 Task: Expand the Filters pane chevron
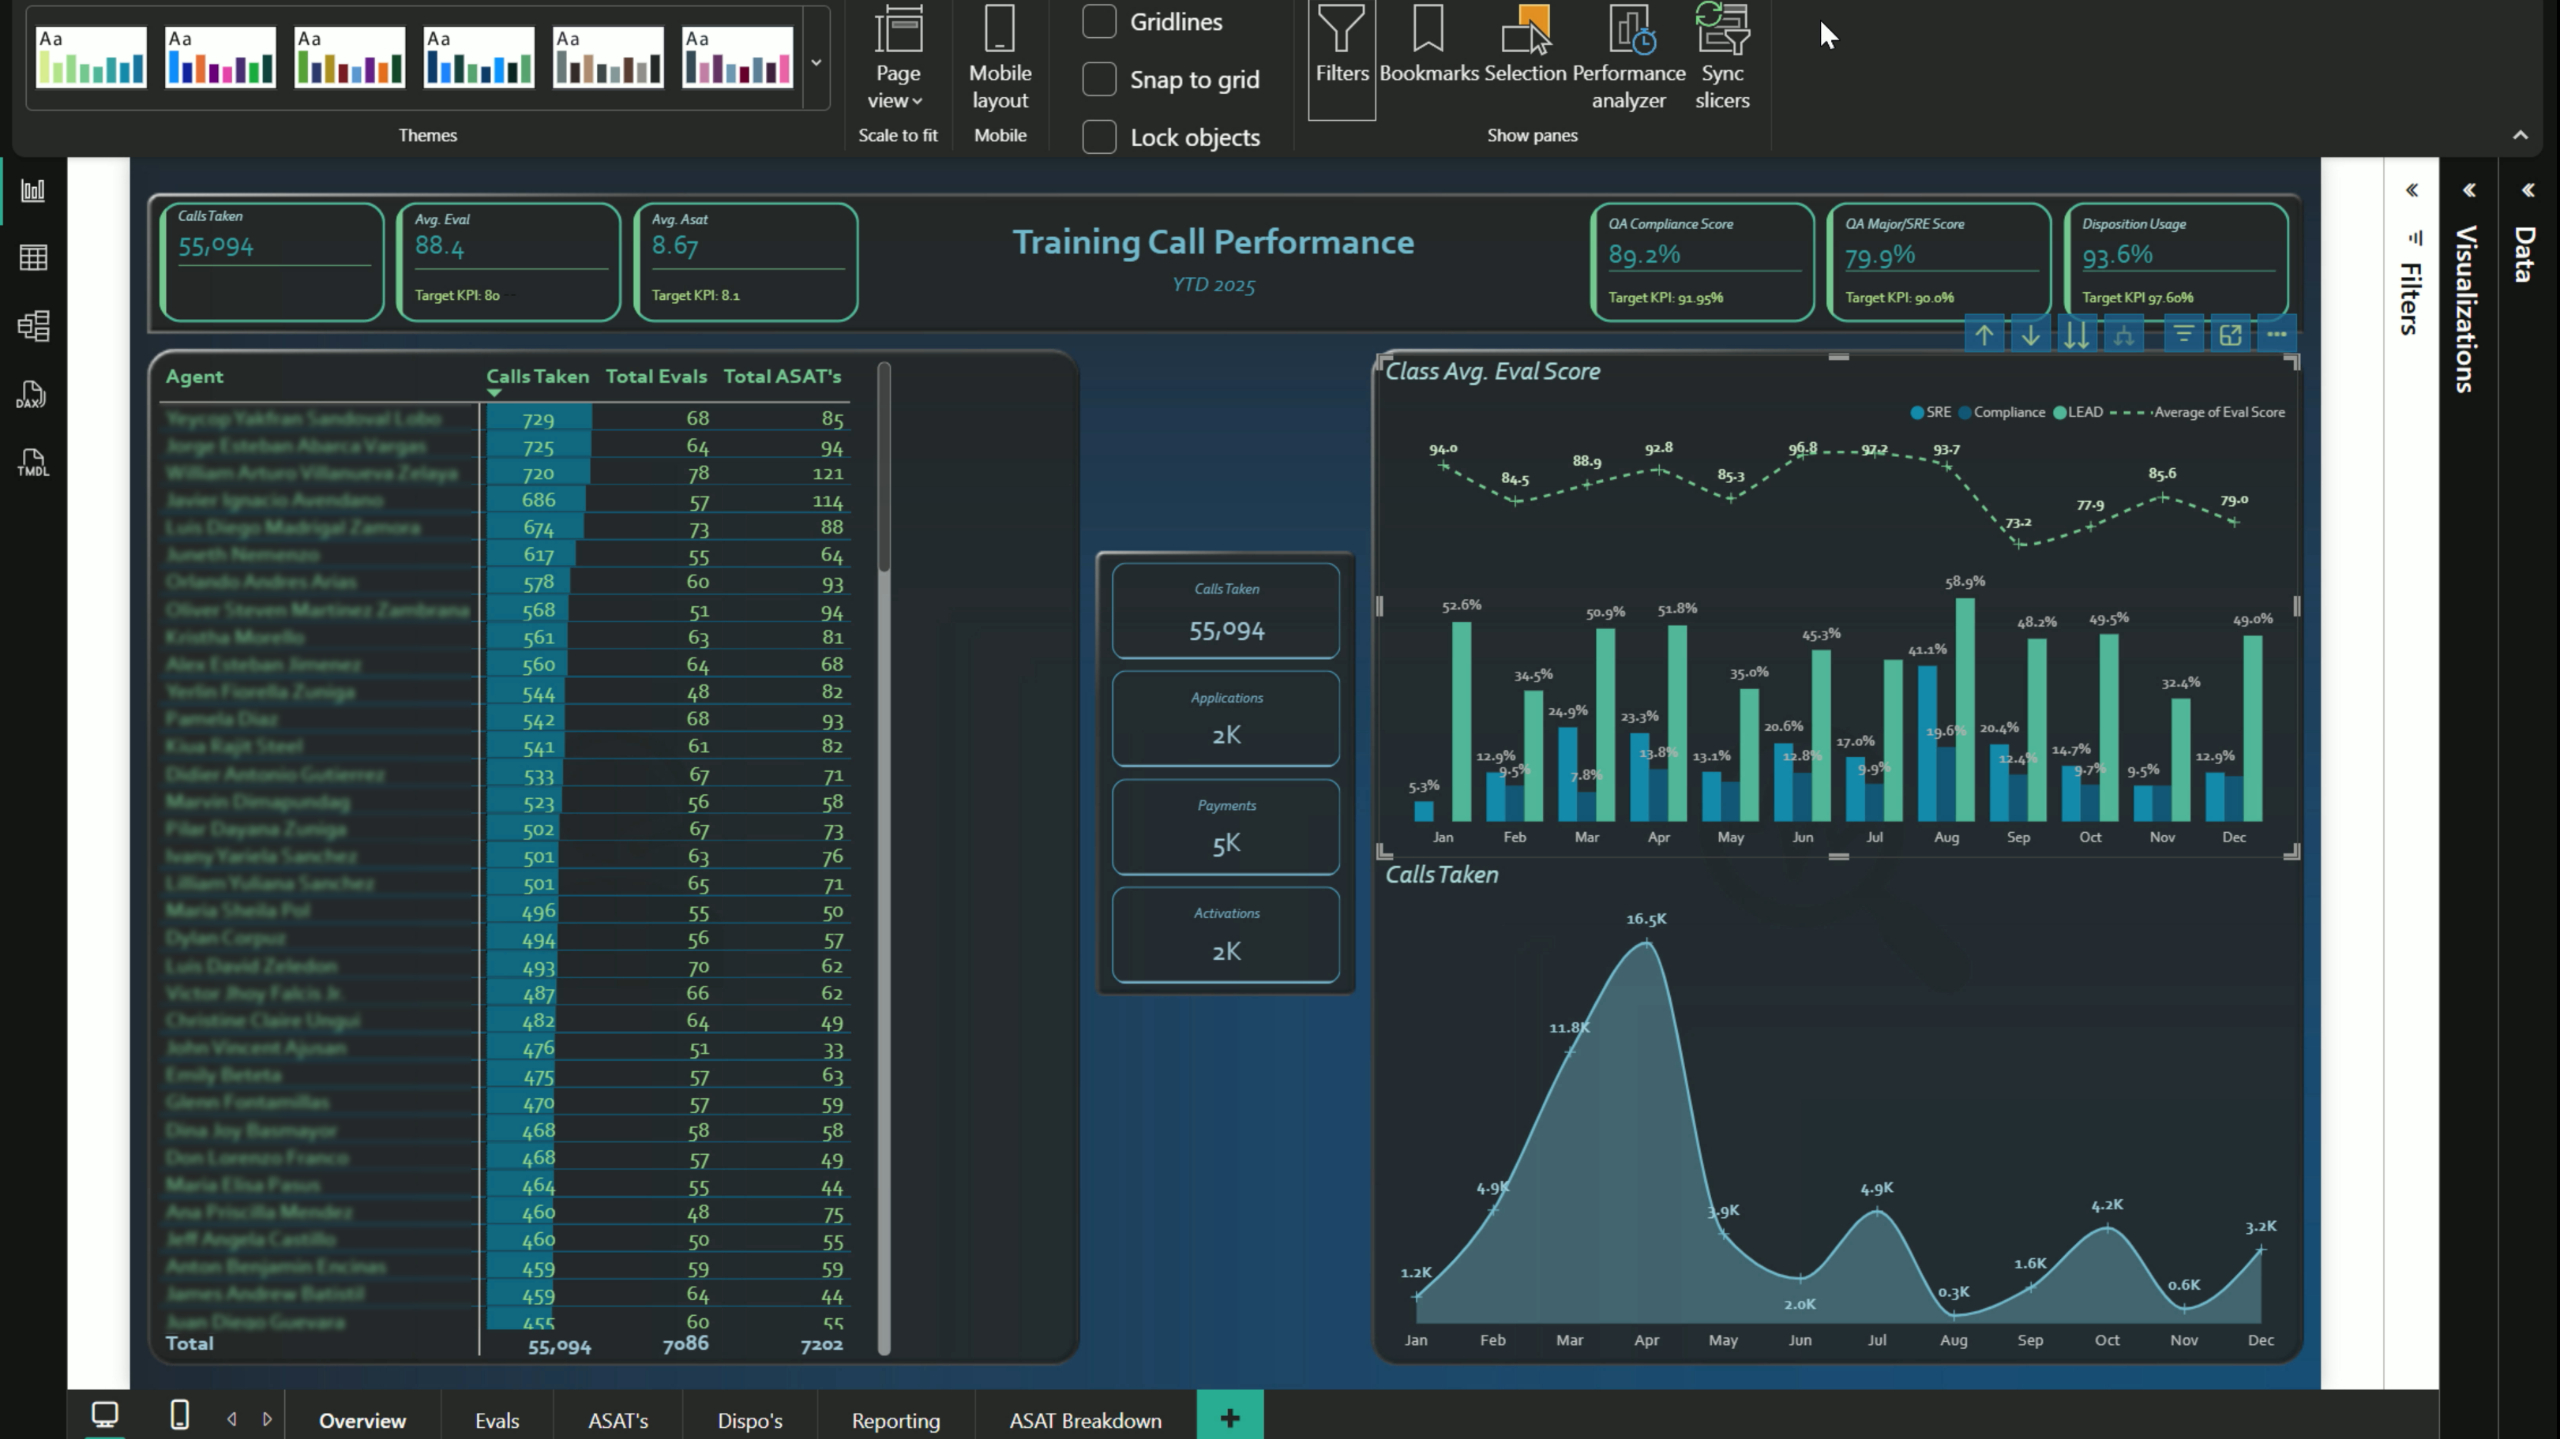click(2412, 190)
